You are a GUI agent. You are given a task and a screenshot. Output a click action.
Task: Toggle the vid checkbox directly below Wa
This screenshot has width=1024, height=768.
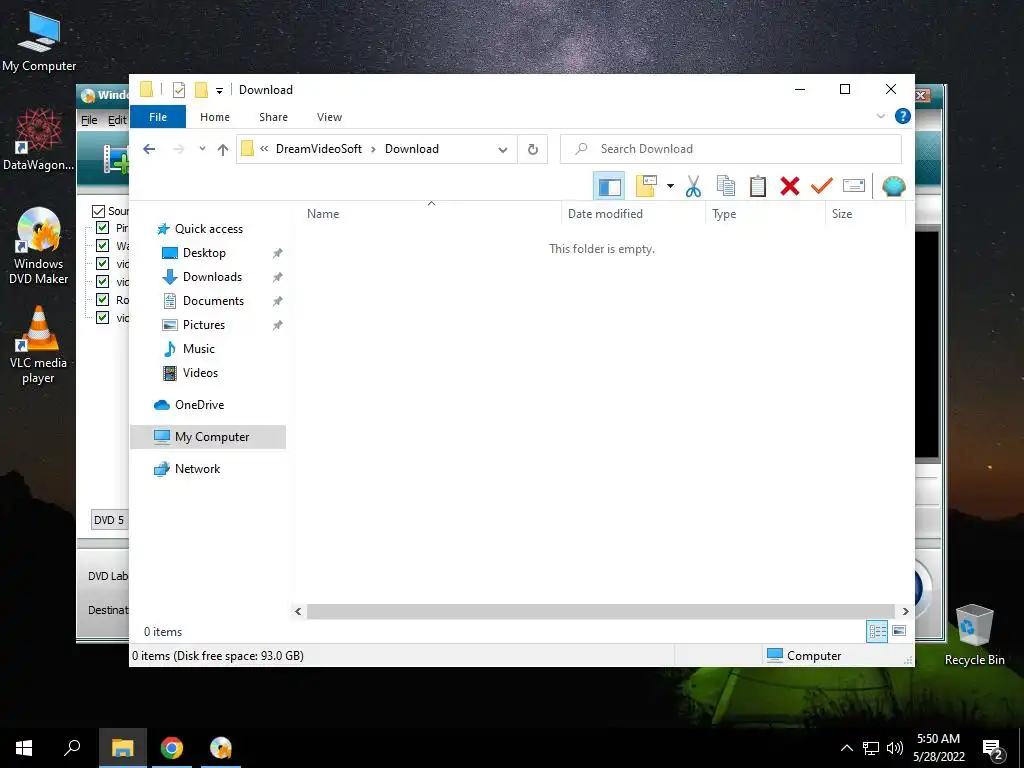tap(103, 264)
